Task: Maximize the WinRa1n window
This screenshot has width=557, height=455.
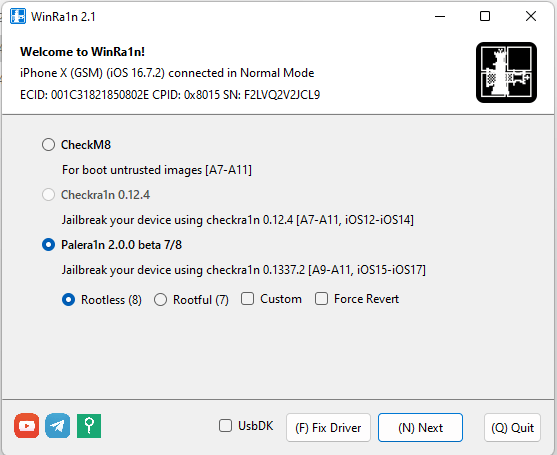Action: [x=485, y=16]
